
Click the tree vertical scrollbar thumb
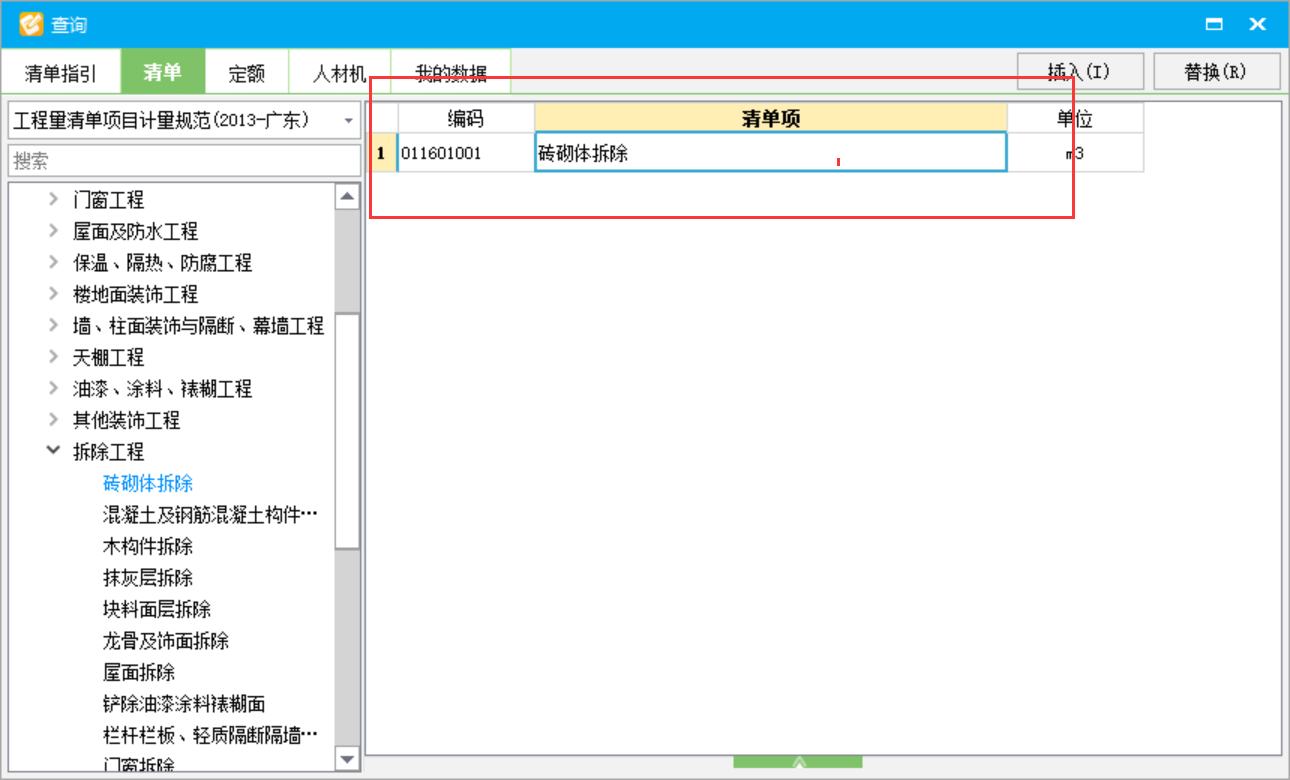[x=347, y=430]
